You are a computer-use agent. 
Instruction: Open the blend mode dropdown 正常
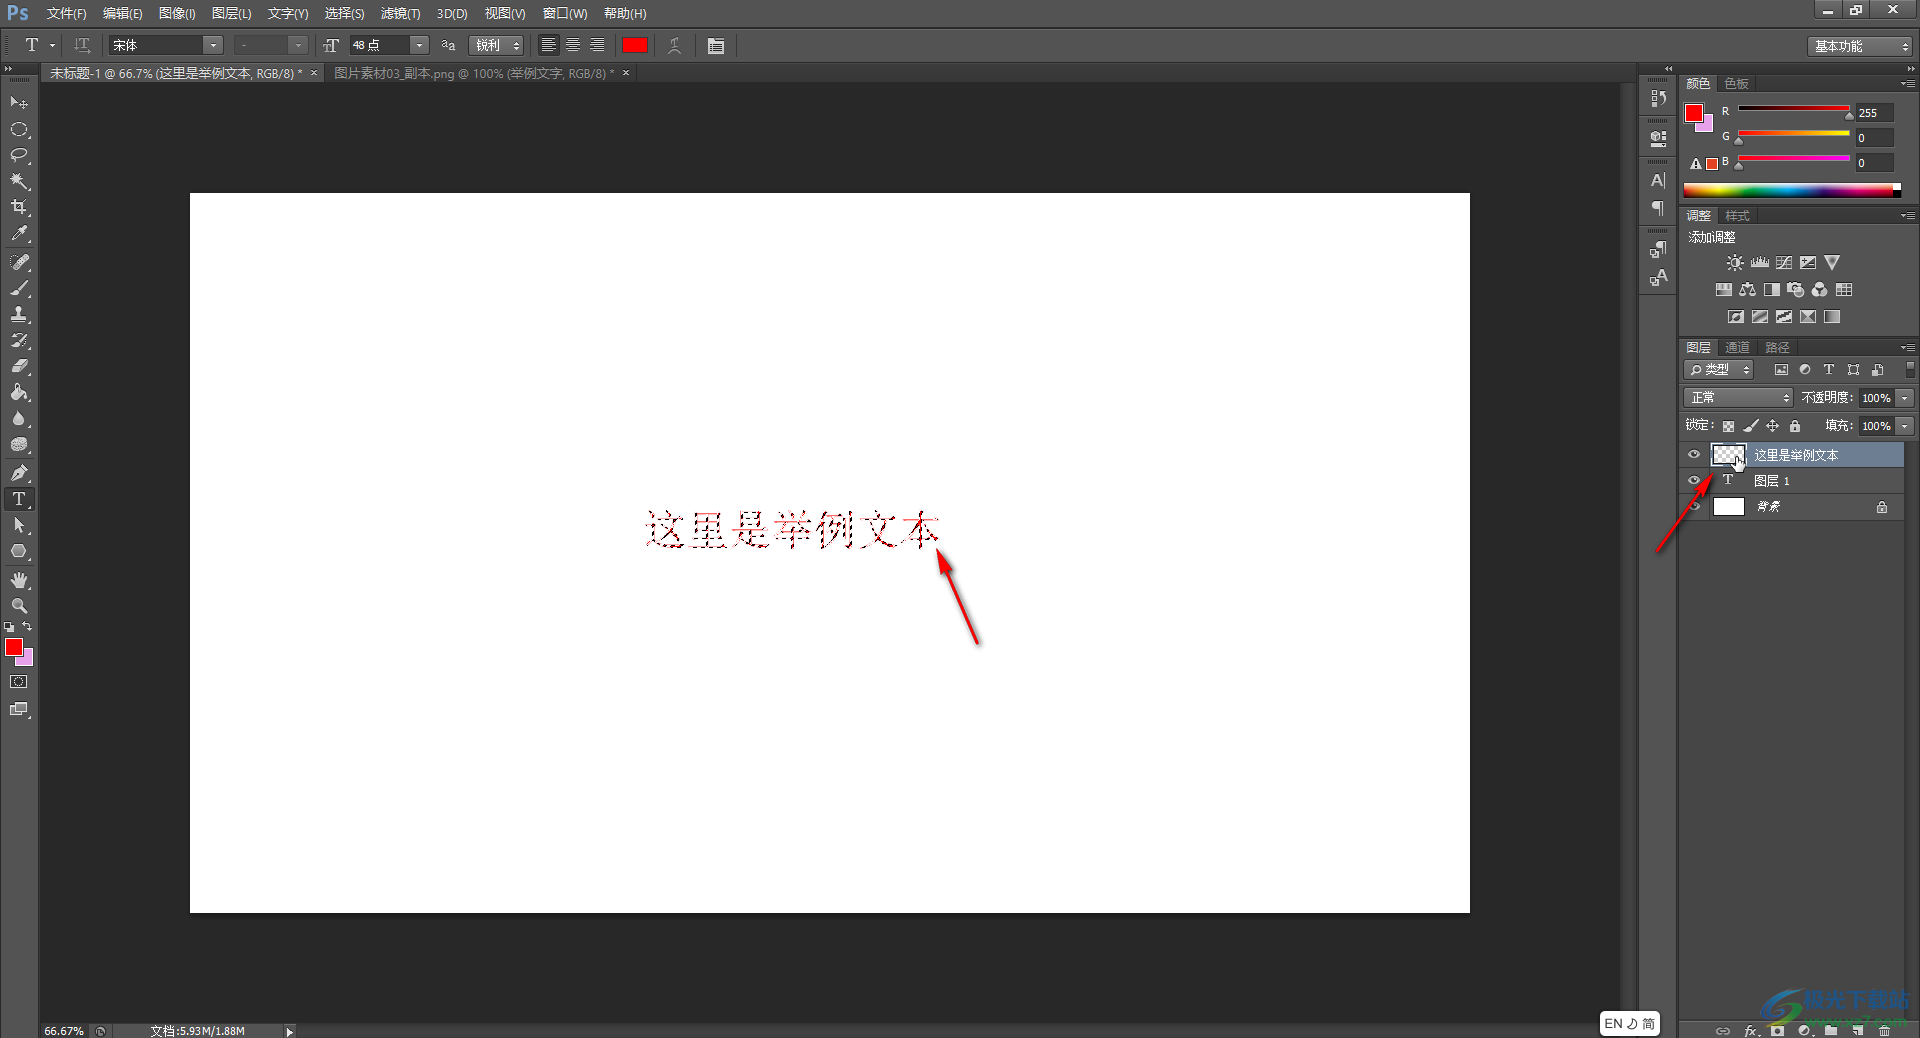coord(1739,398)
